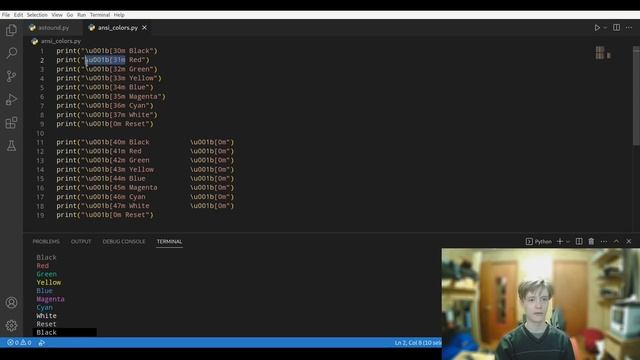Open the Selection menu
This screenshot has height=360, width=640.
(37, 15)
